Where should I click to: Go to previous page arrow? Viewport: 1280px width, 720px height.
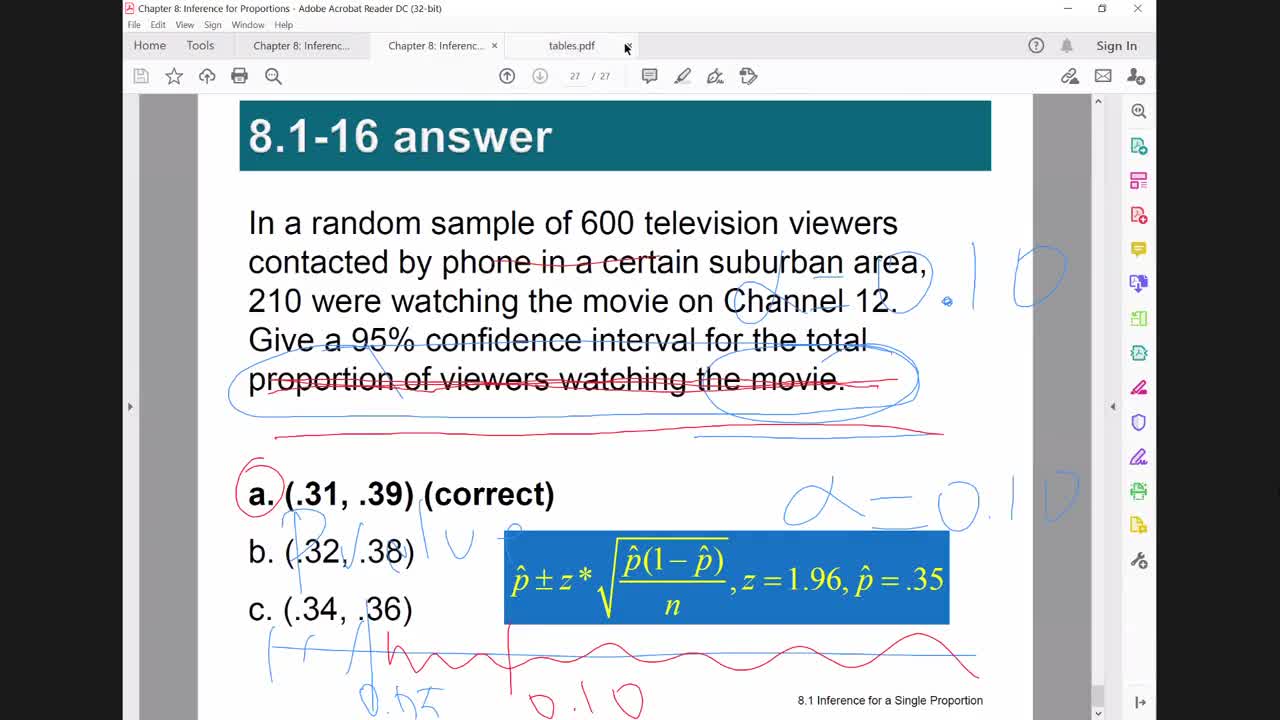[507, 76]
